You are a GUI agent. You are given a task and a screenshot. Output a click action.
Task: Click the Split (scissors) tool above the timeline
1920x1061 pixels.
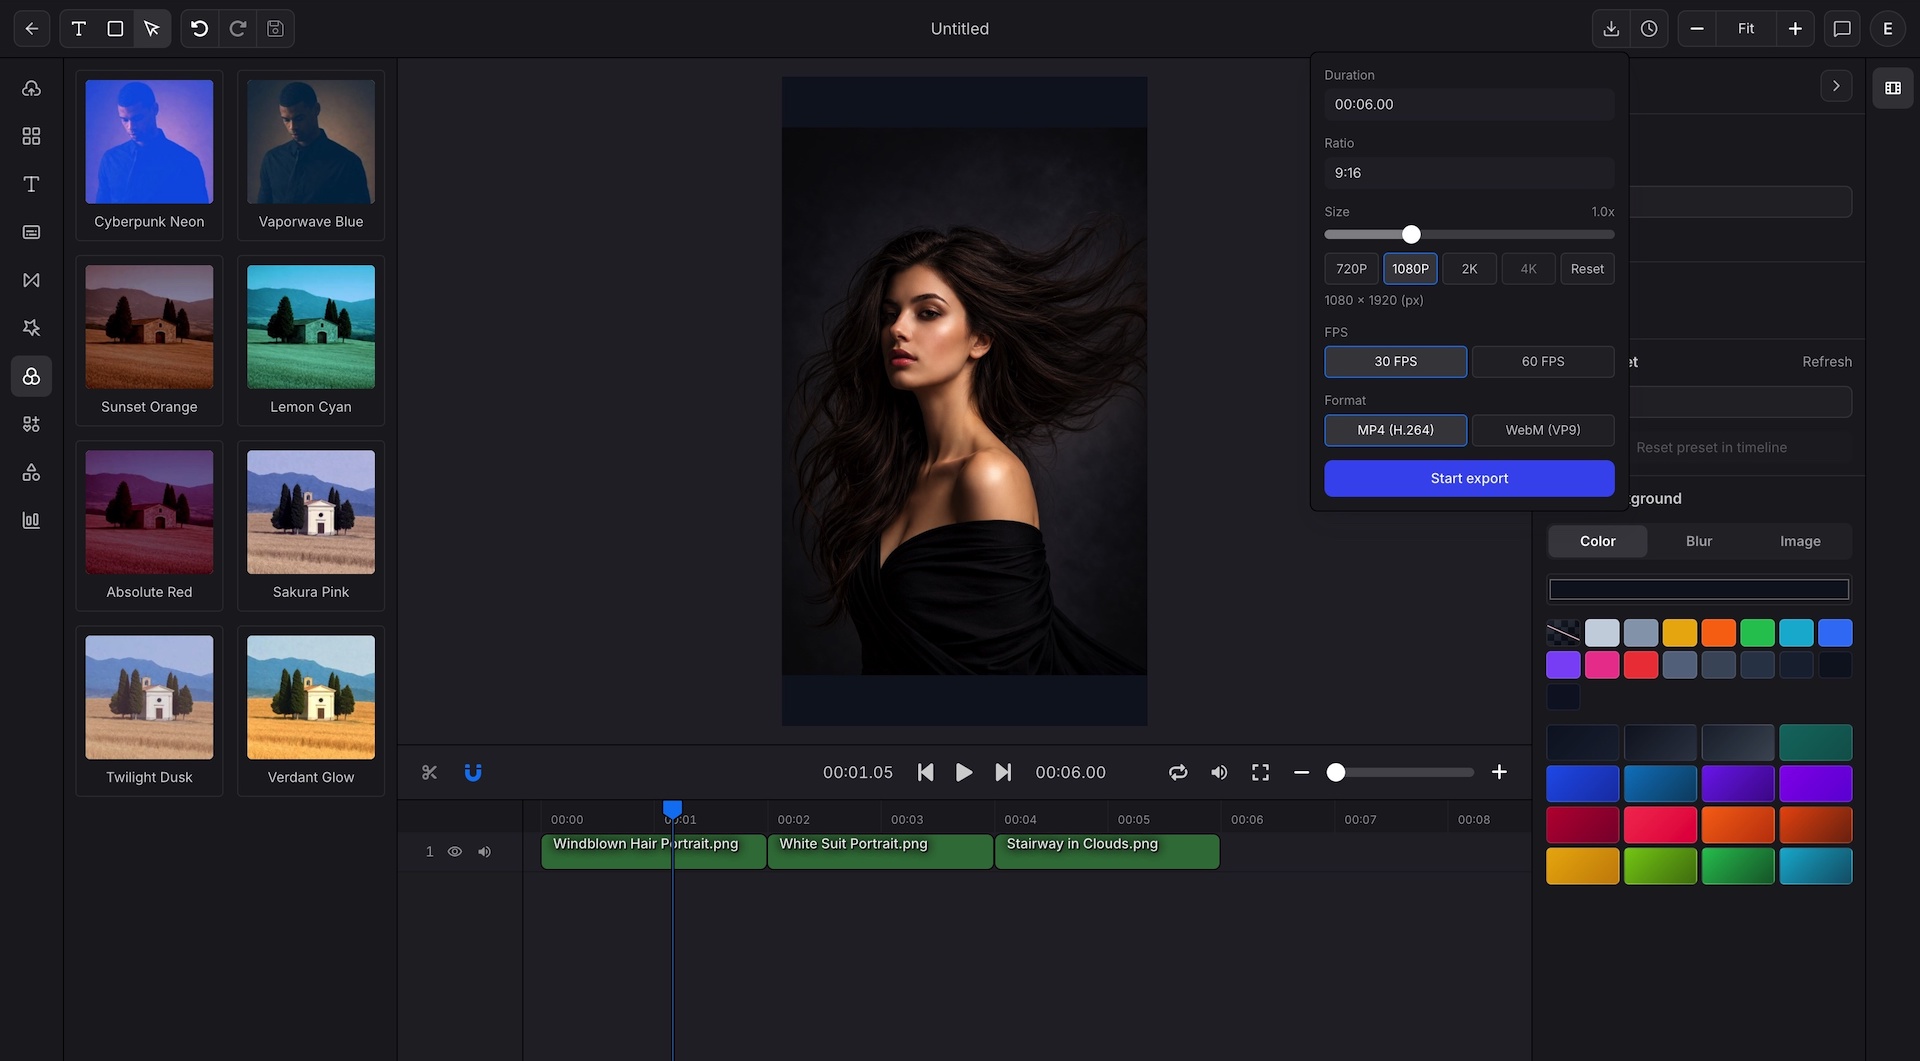[429, 772]
